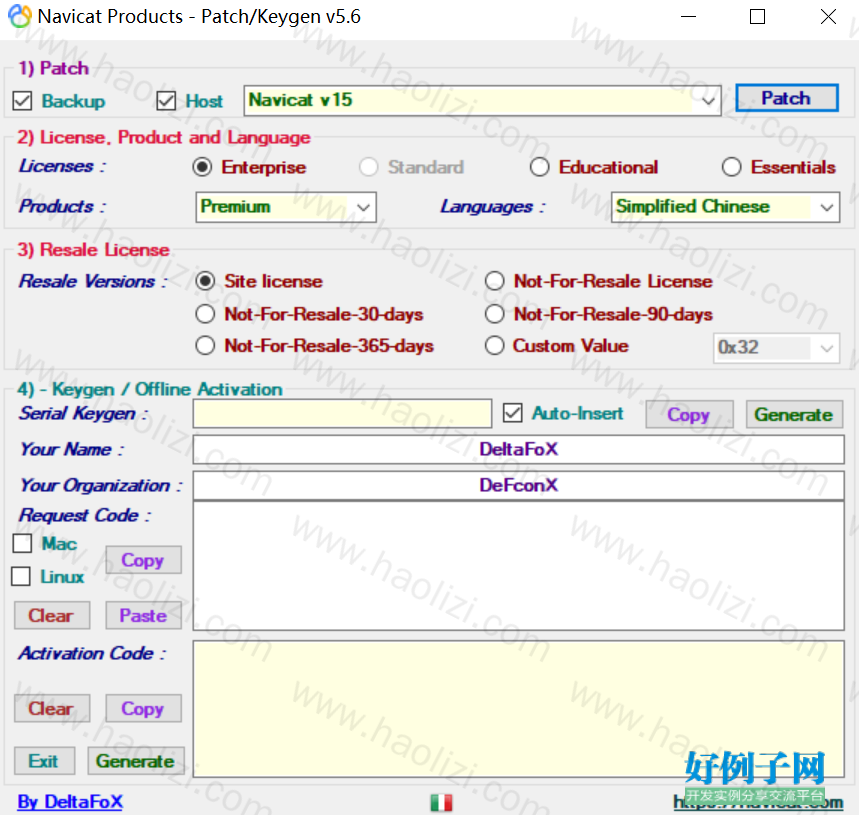Click the Serial Keygen input field
Screen dimensions: 859x815
point(342,414)
